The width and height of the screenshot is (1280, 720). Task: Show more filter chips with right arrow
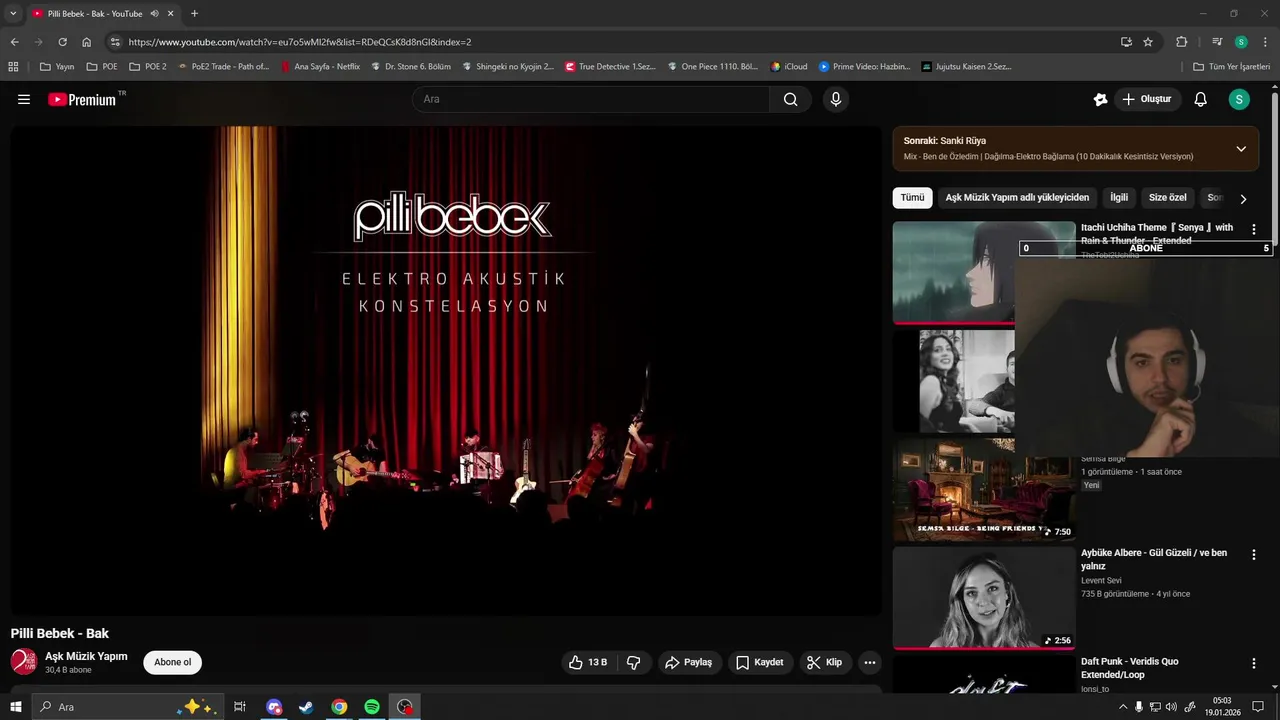pyautogui.click(x=1243, y=198)
